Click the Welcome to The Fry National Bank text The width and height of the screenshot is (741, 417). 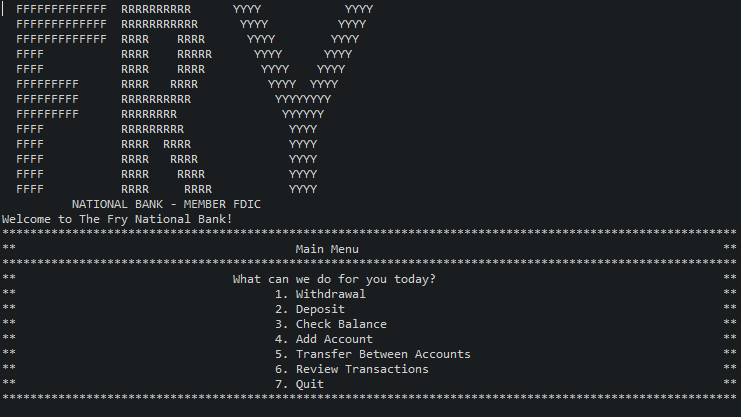coord(117,219)
